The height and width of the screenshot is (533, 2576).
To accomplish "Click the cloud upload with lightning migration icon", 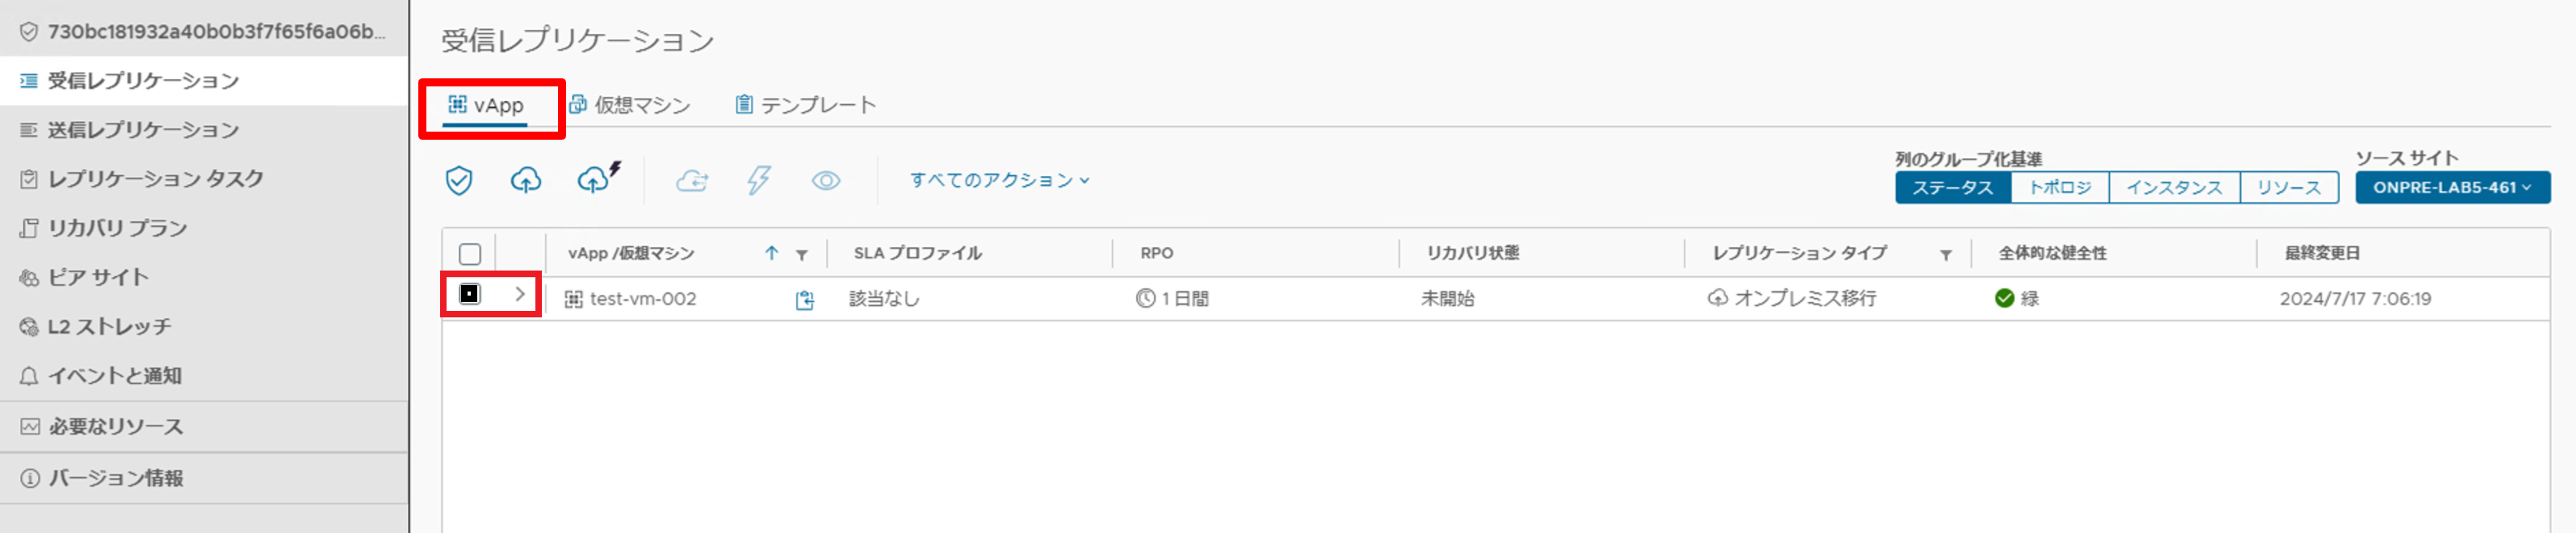I will [x=597, y=180].
